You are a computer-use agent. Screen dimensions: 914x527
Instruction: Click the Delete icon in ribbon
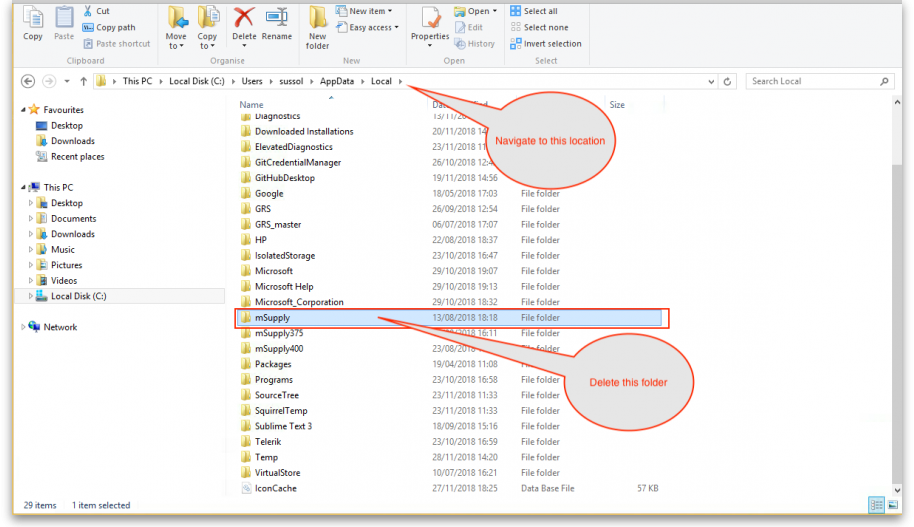coord(244,22)
